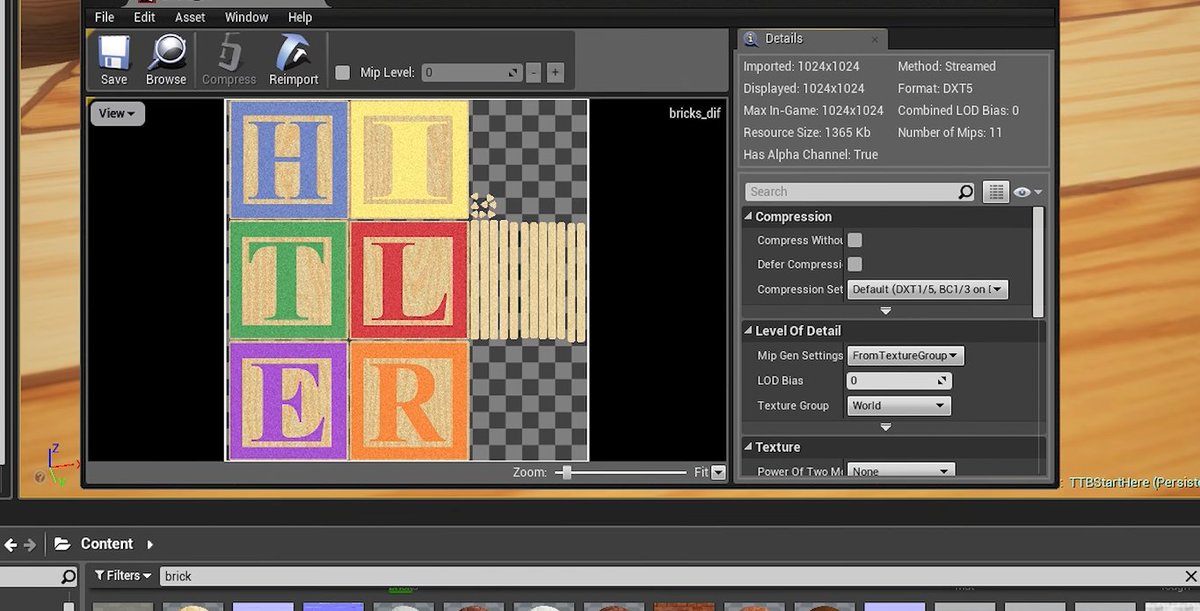This screenshot has height=611, width=1200.
Task: Open the File menu
Action: (105, 17)
